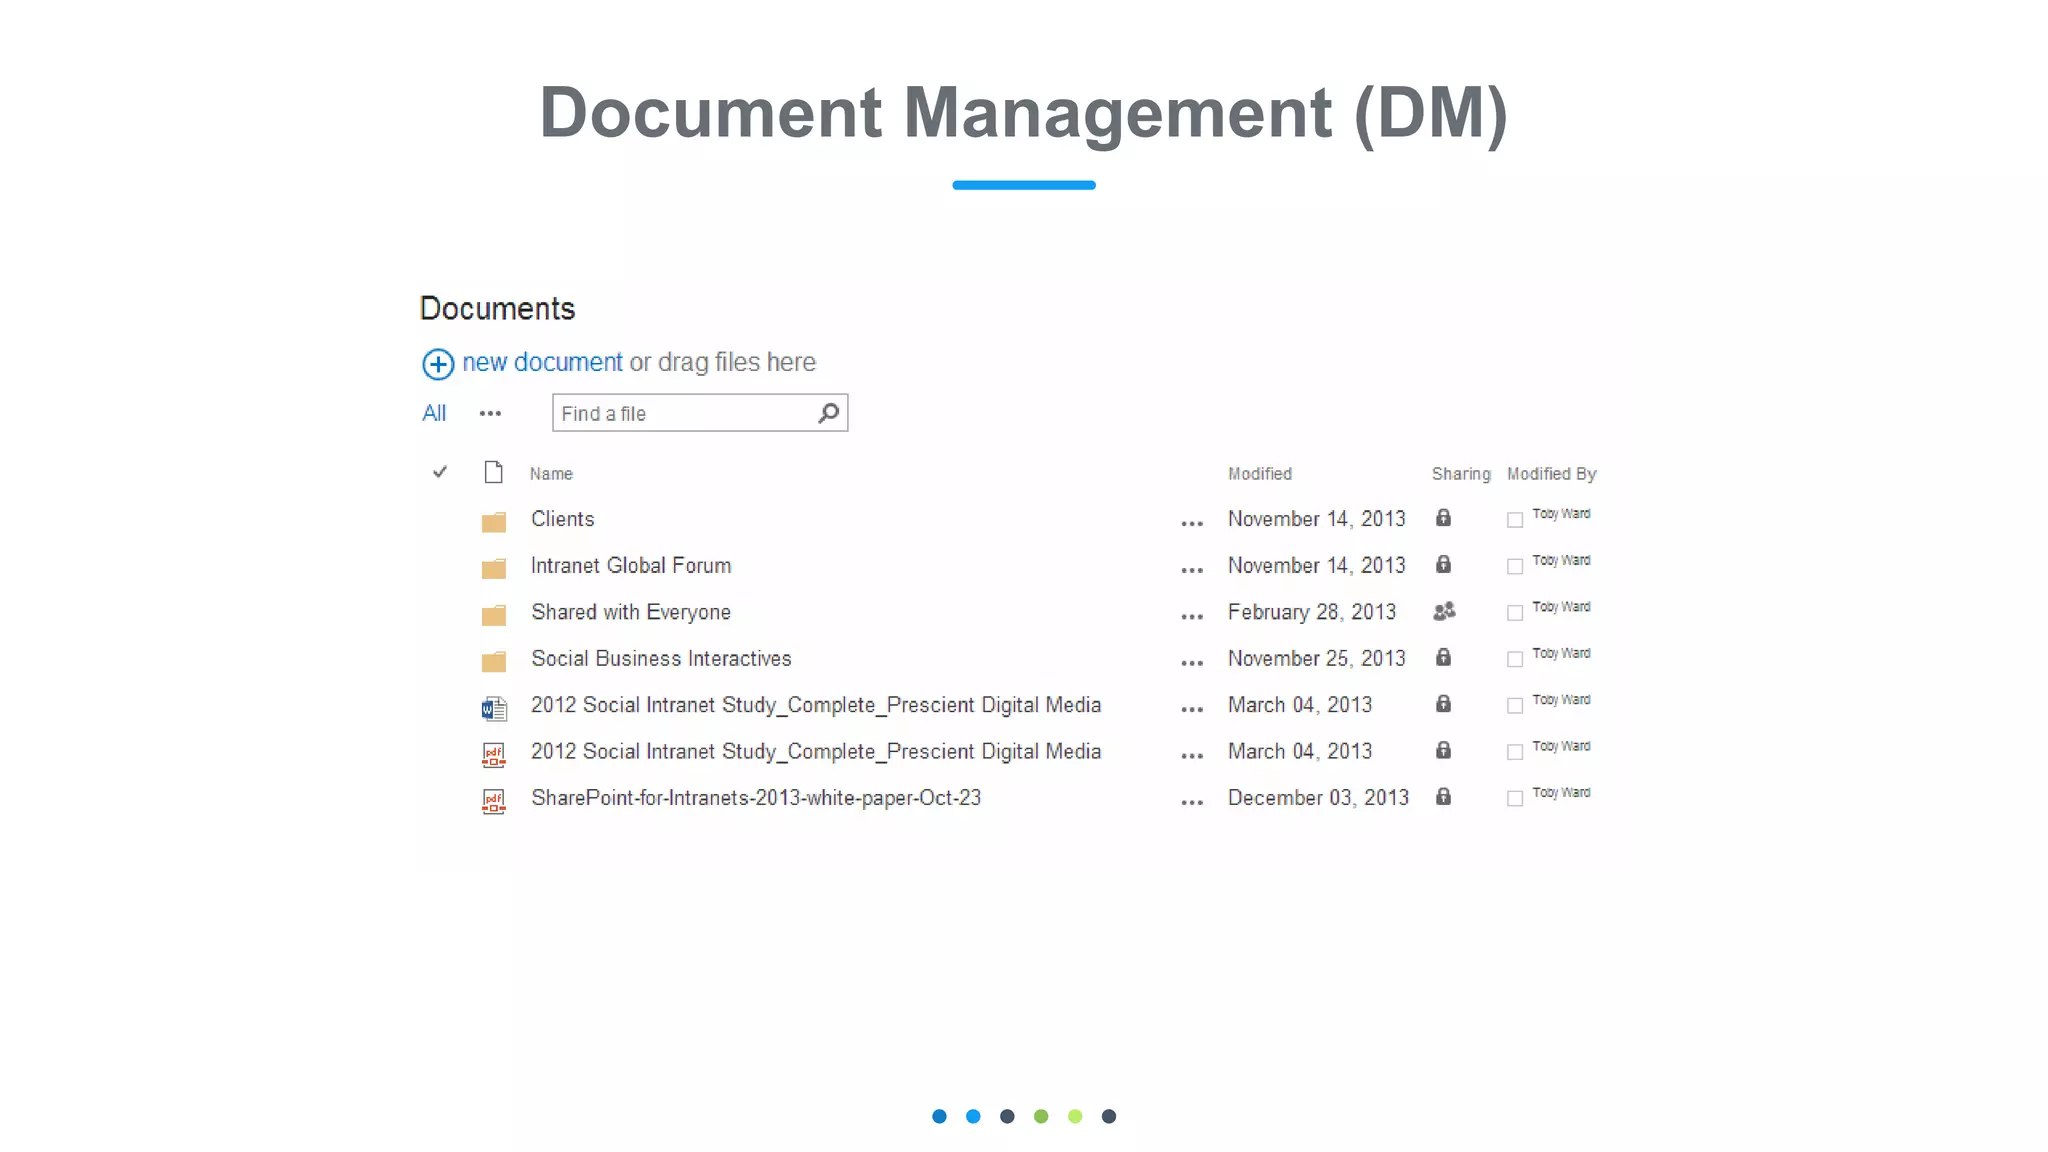Click the Modified By column header

point(1552,474)
